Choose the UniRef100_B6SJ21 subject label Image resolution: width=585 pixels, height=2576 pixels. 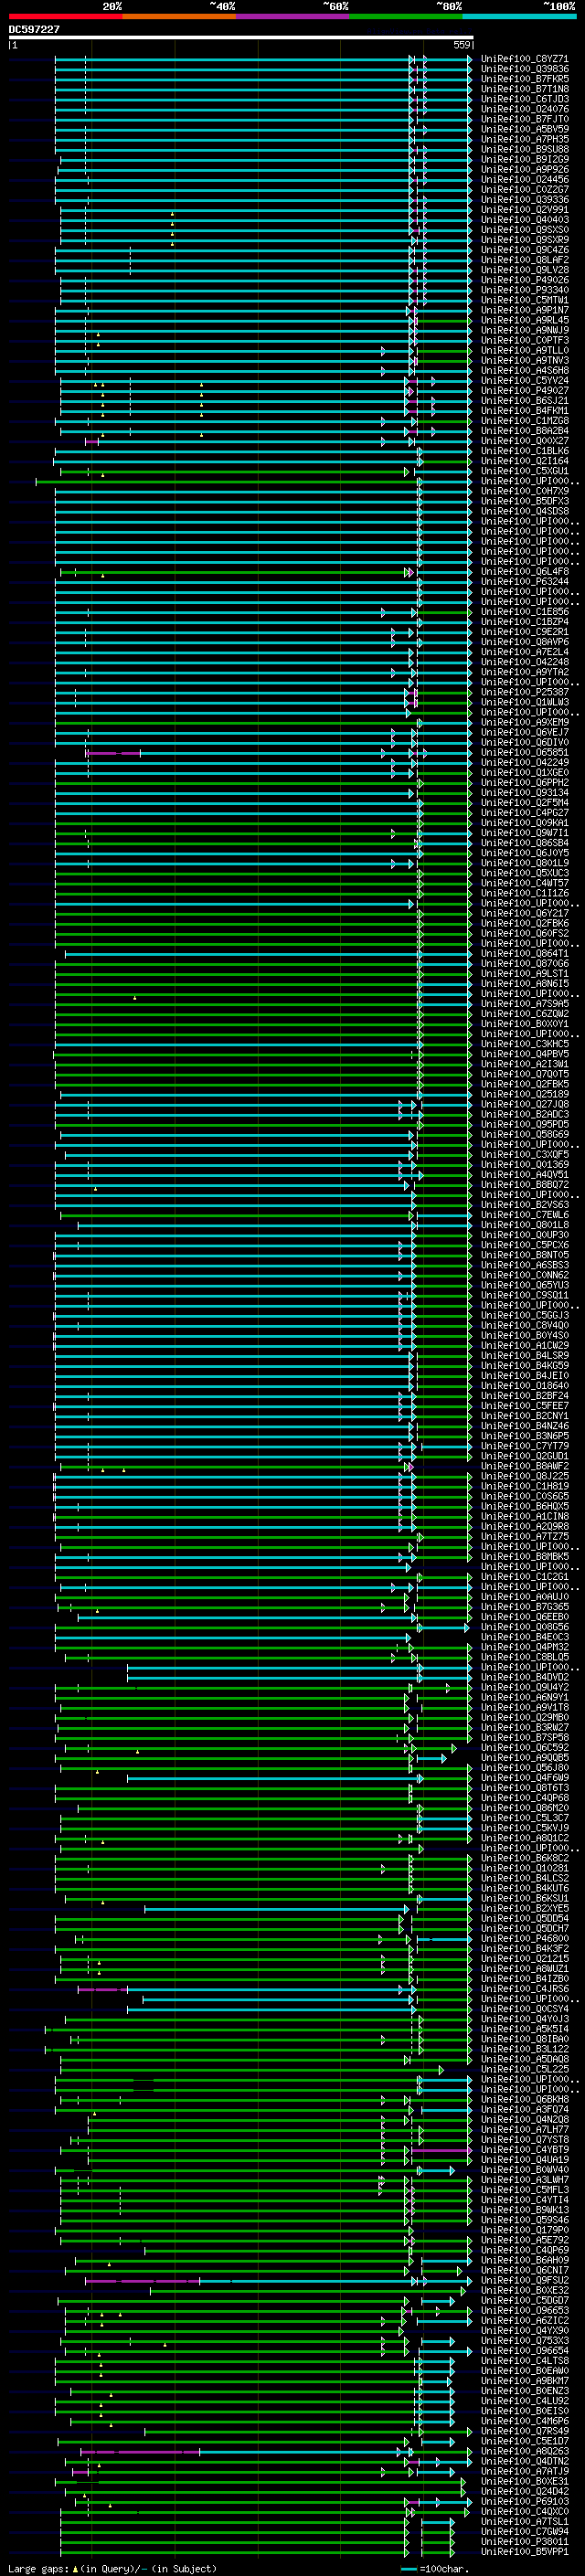525,401
